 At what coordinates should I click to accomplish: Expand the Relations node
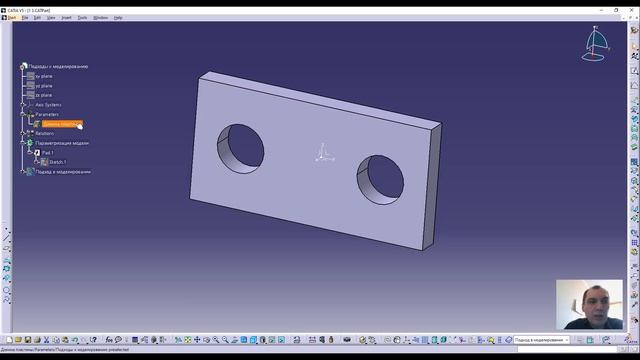pyautogui.click(x=23, y=133)
